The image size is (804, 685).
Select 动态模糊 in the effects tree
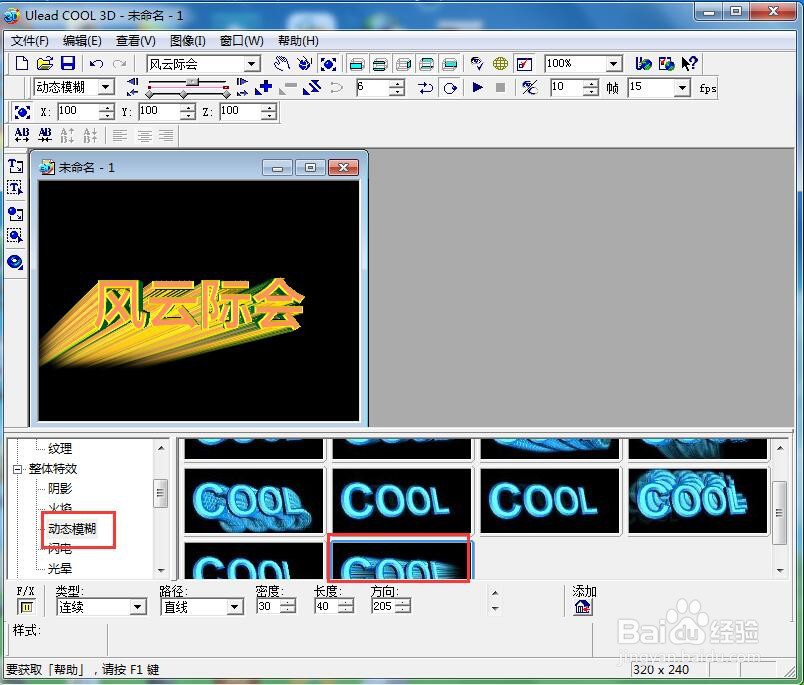pyautogui.click(x=72, y=529)
